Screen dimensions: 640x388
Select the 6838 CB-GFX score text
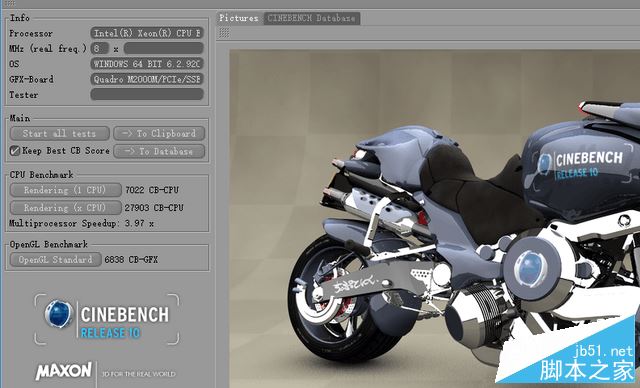tap(131, 259)
